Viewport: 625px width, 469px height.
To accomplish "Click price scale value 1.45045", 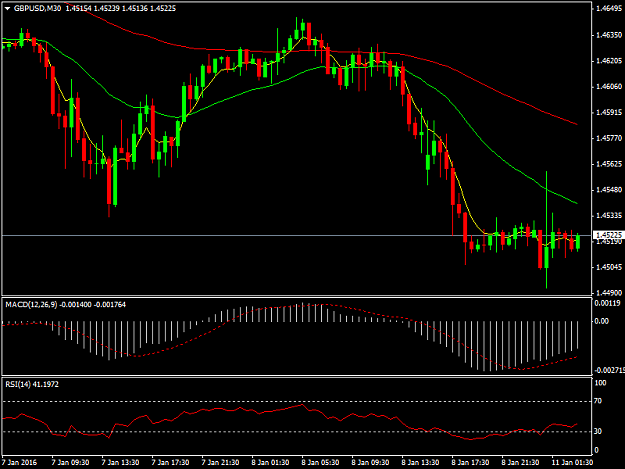I will coord(608,267).
